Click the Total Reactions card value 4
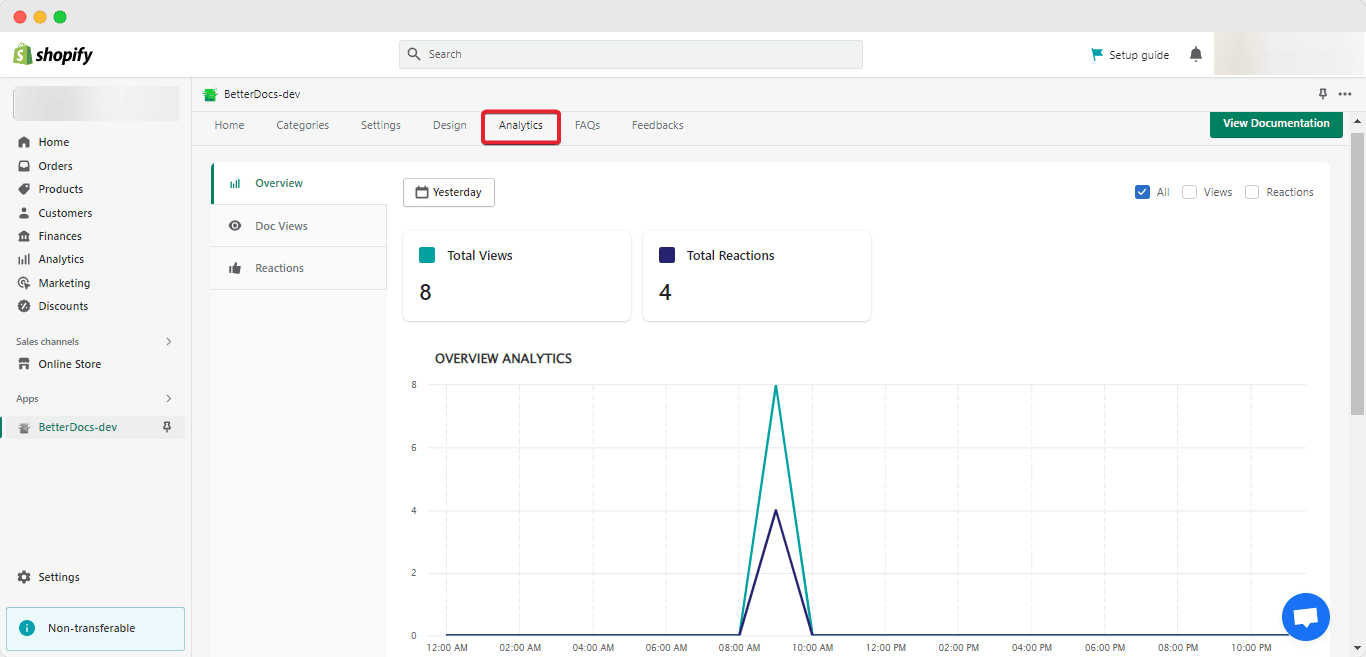 coord(665,292)
